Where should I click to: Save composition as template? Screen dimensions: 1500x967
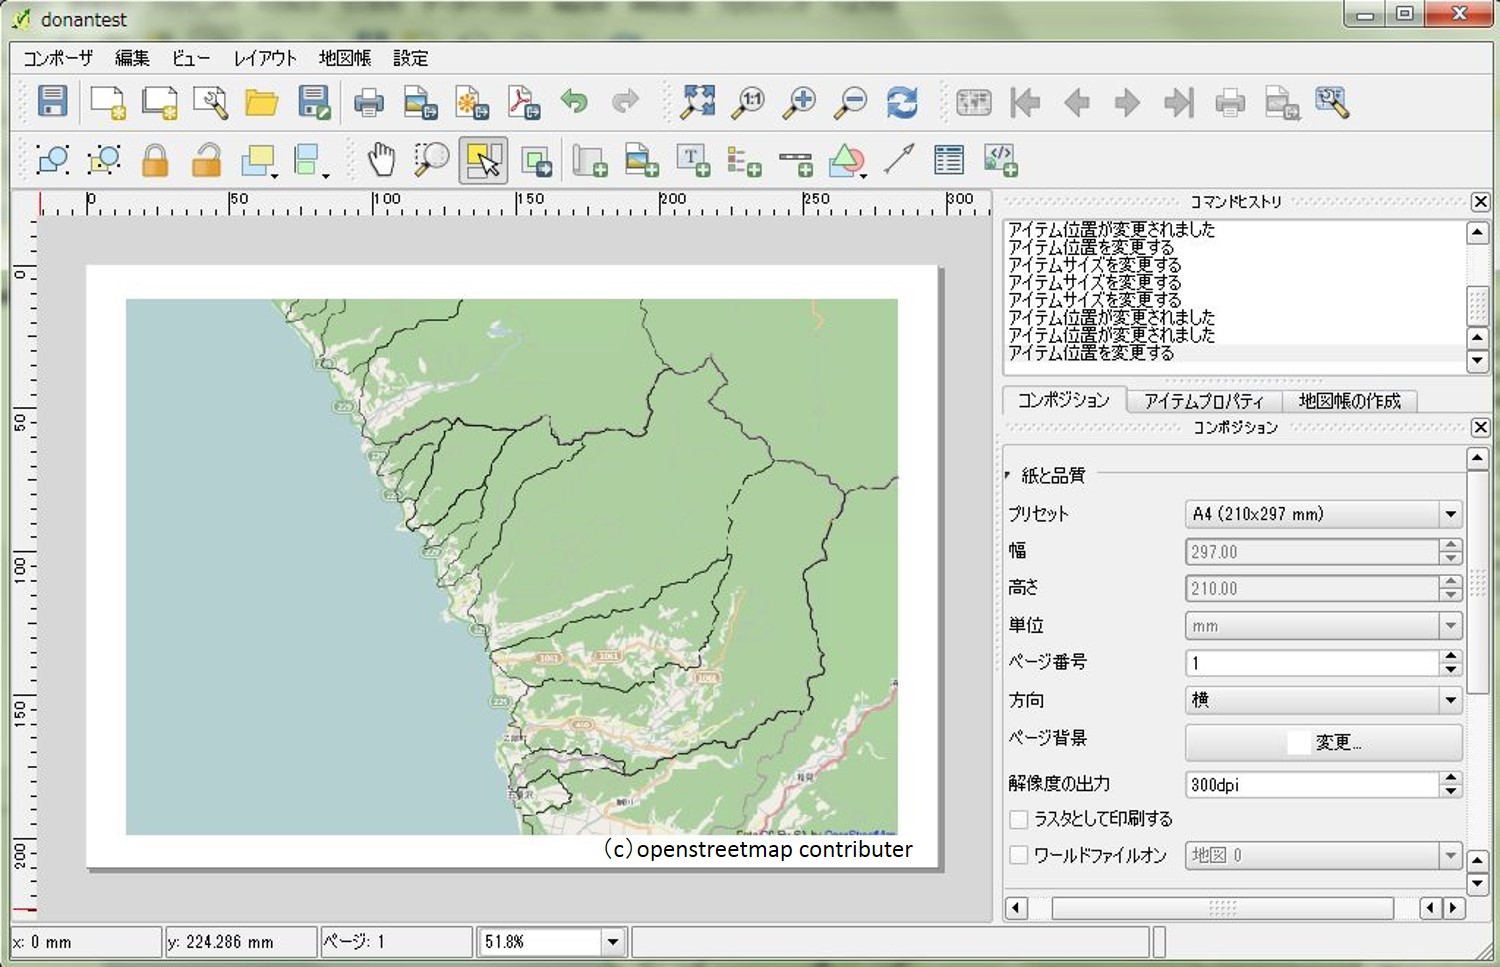click(314, 102)
